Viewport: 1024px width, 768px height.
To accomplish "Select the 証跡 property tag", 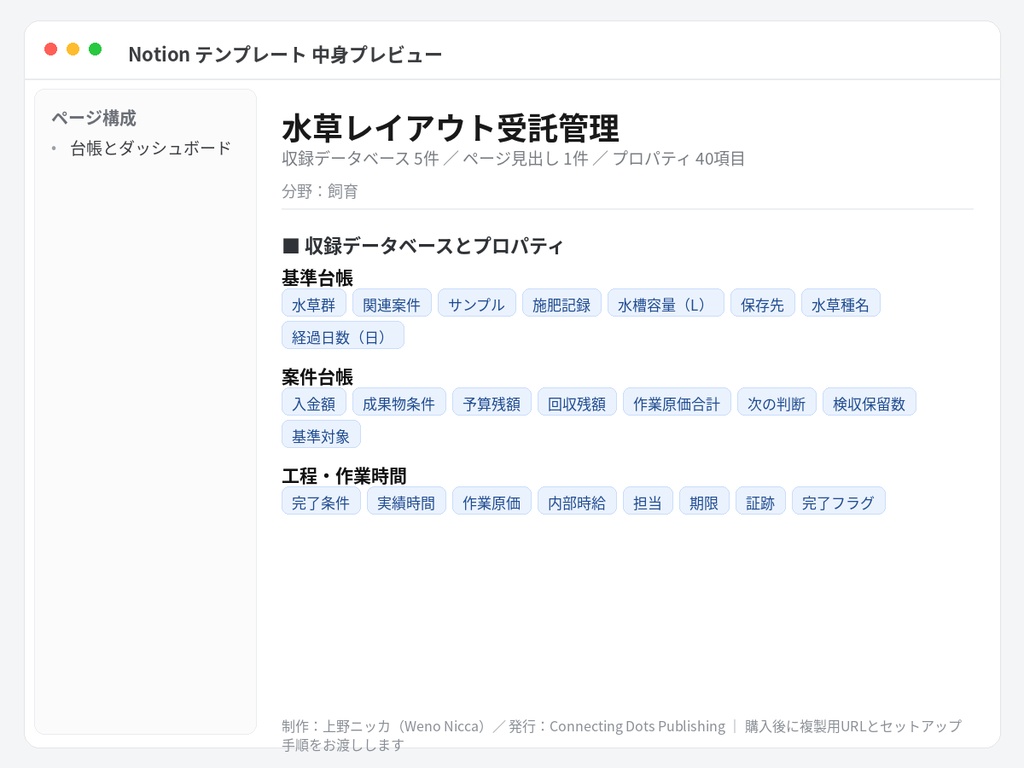I will click(x=760, y=502).
